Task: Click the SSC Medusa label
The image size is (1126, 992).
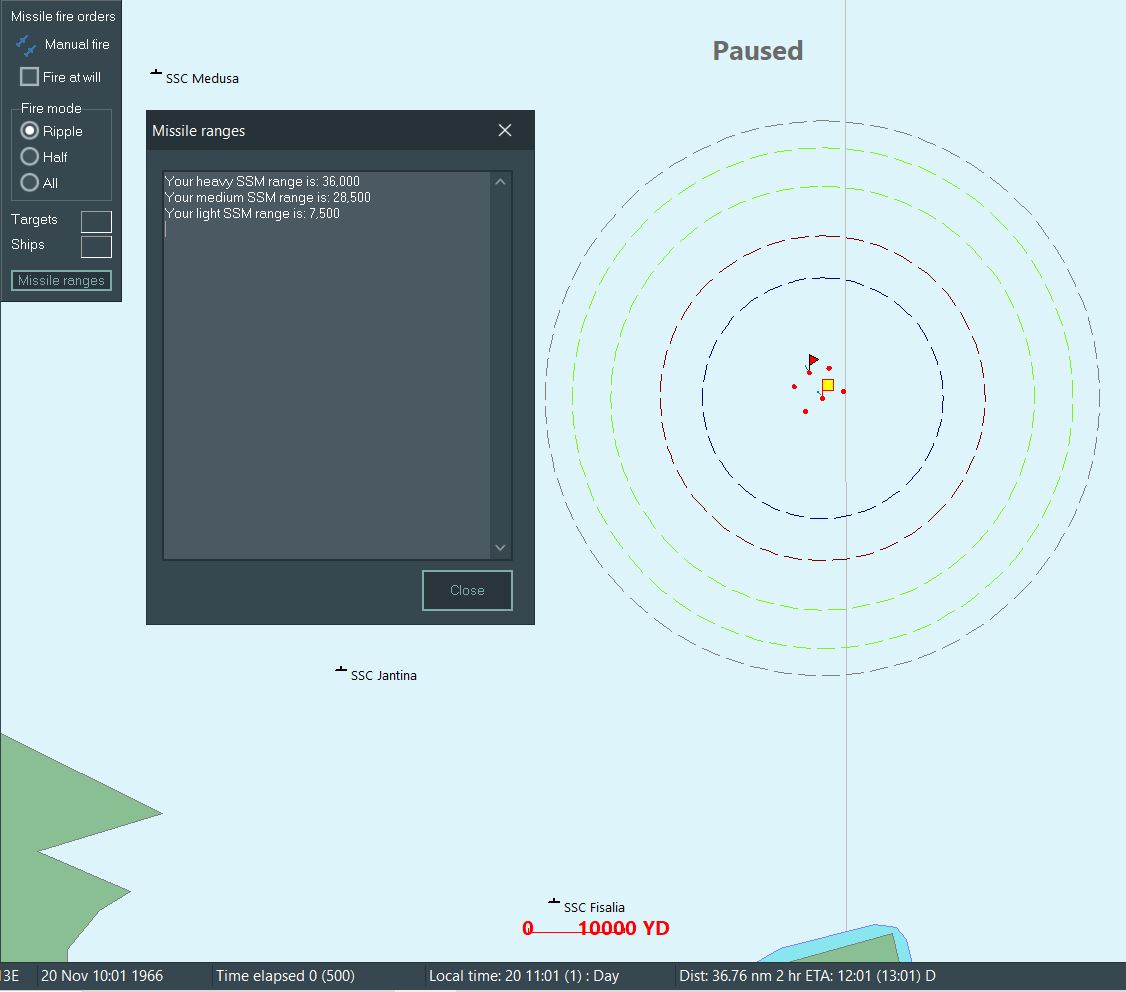Action: [203, 78]
